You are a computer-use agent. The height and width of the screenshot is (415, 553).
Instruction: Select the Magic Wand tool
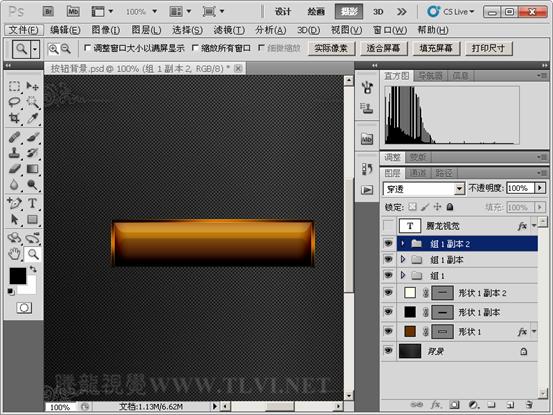pyautogui.click(x=32, y=102)
